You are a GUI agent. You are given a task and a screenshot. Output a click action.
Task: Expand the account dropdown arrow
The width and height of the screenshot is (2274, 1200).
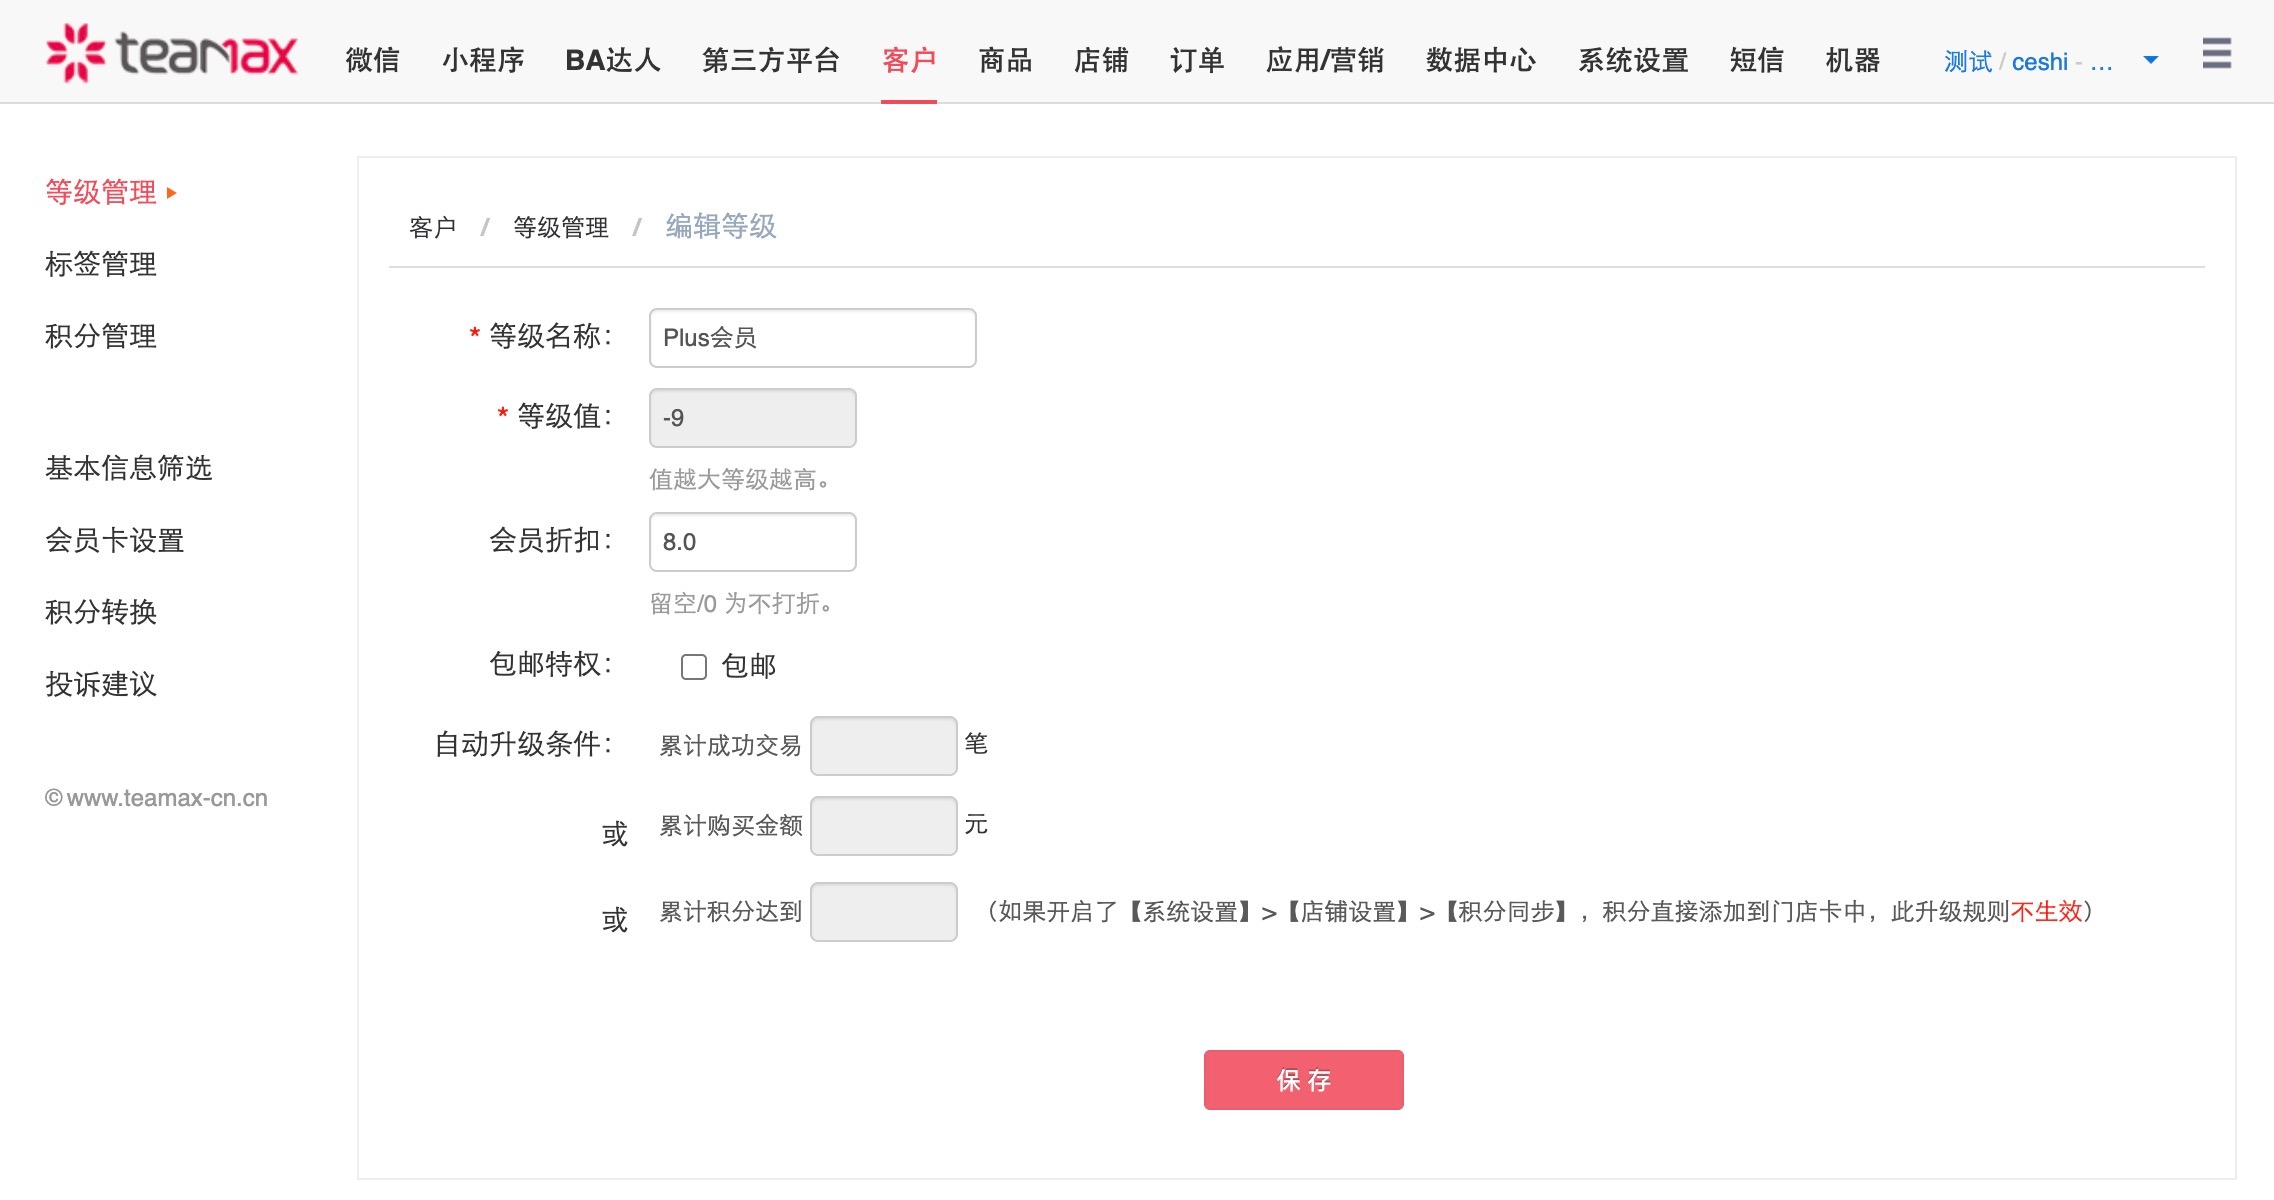(2151, 60)
